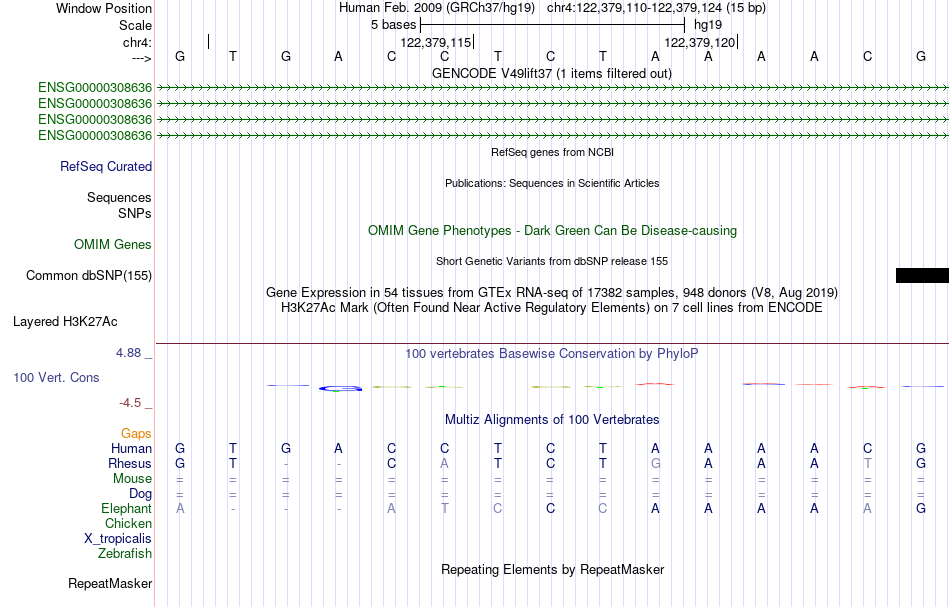This screenshot has height=607, width=950.
Task: Click the Window Position label
Action: click(104, 8)
